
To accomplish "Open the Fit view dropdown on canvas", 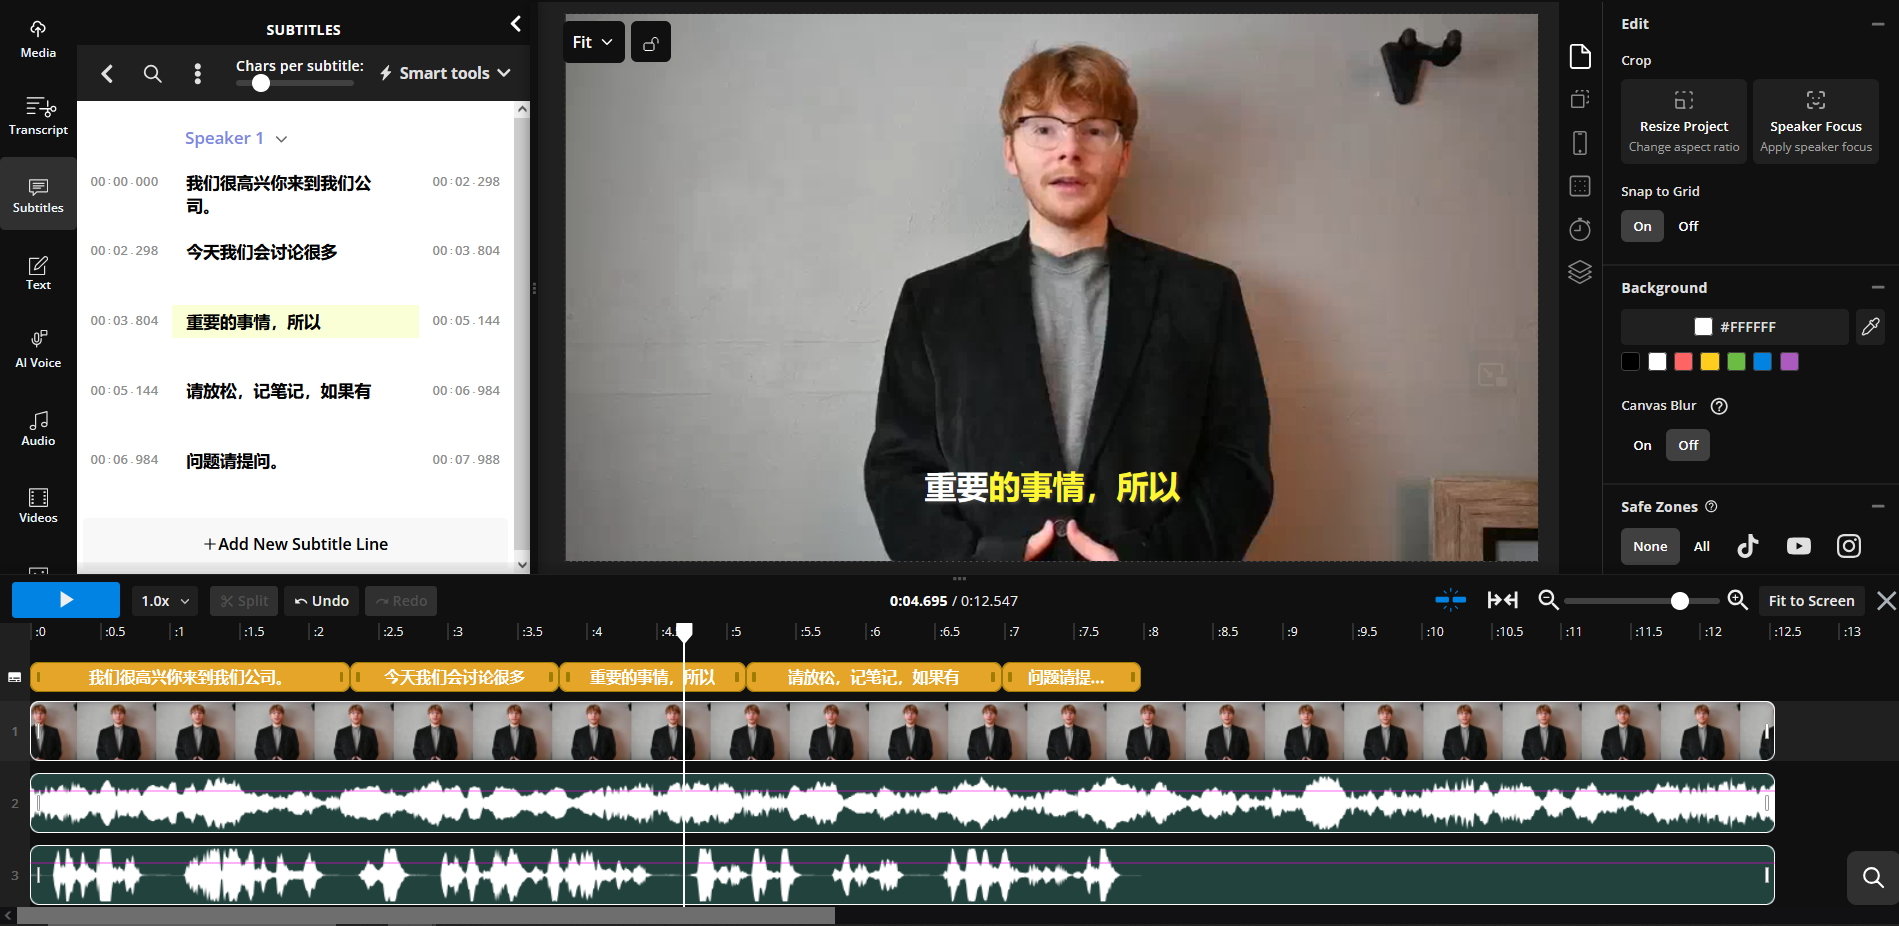I will 593,42.
